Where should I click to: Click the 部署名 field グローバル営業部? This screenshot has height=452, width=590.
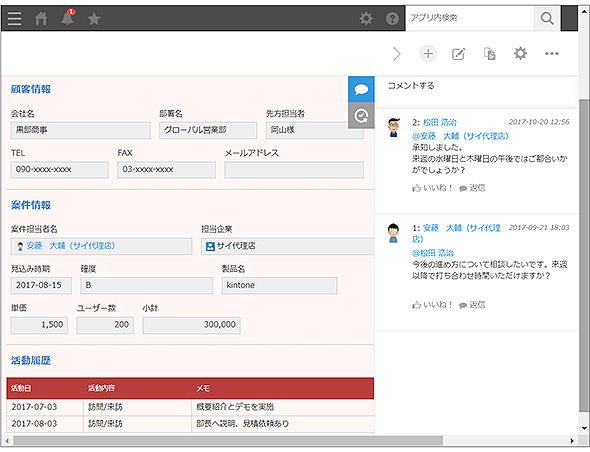[208, 130]
